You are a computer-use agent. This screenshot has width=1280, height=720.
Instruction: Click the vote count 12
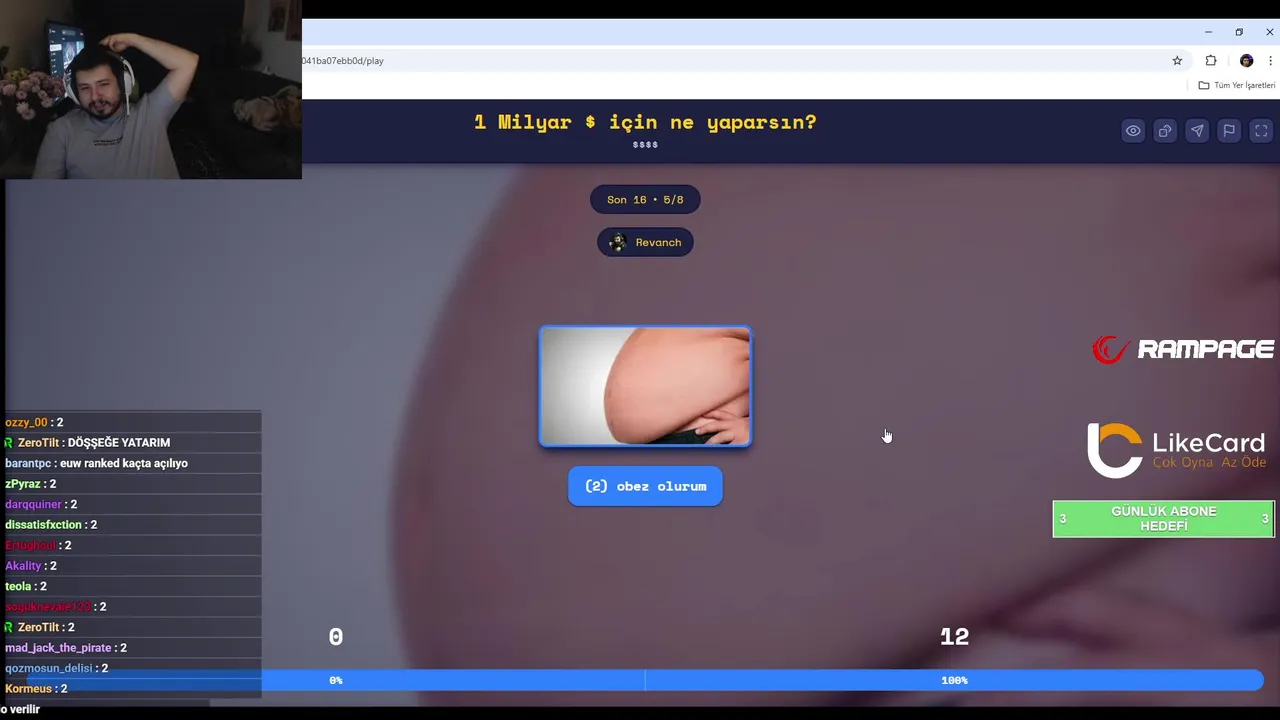(954, 637)
